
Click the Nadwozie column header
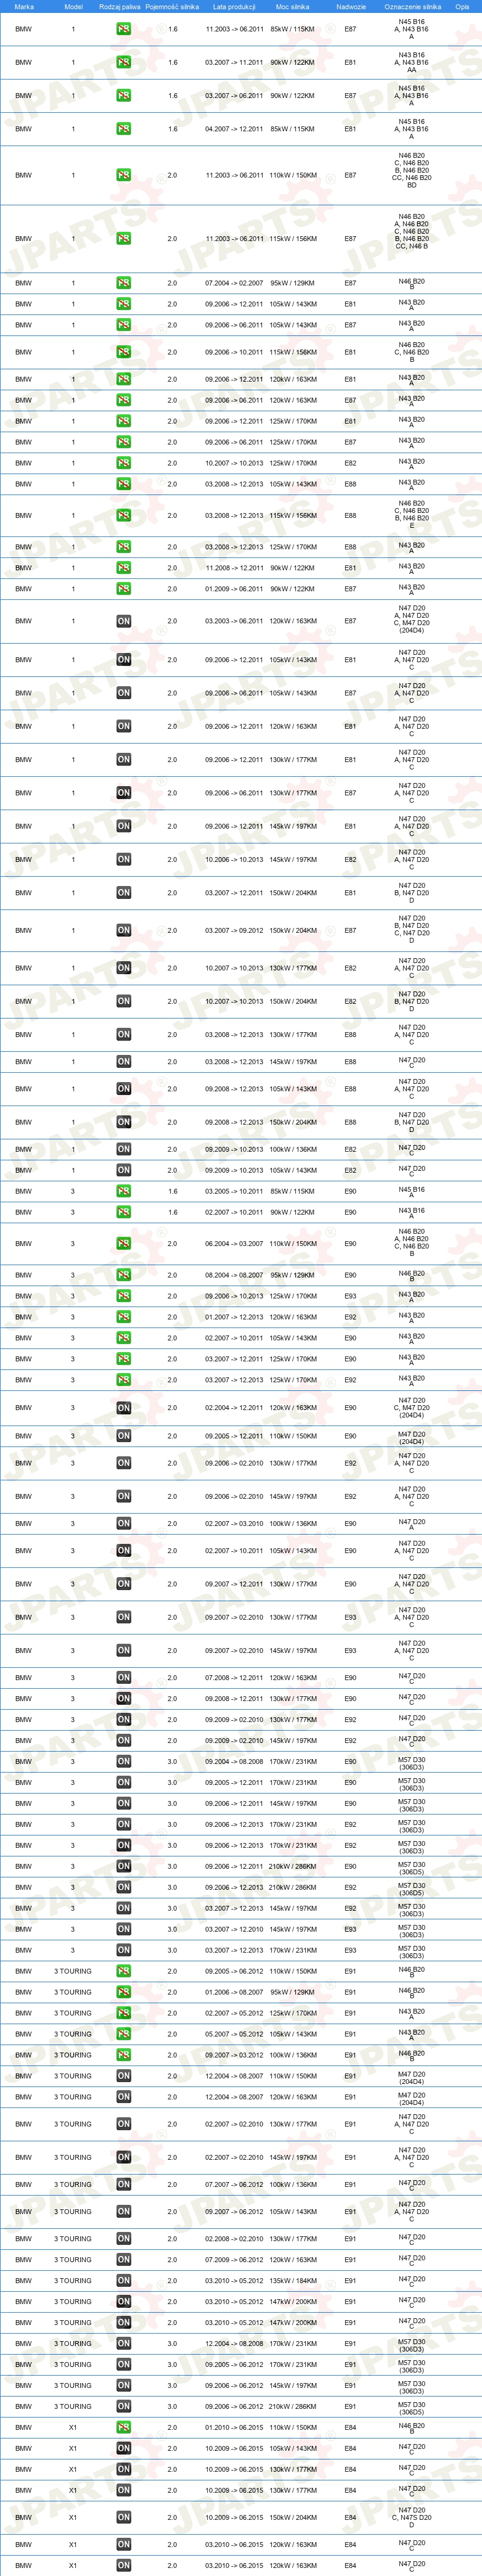351,6
